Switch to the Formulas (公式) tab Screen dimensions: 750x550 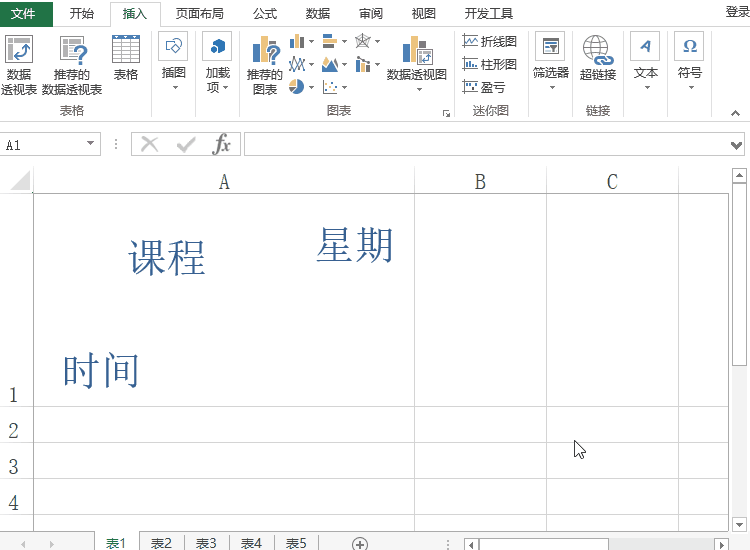point(265,13)
